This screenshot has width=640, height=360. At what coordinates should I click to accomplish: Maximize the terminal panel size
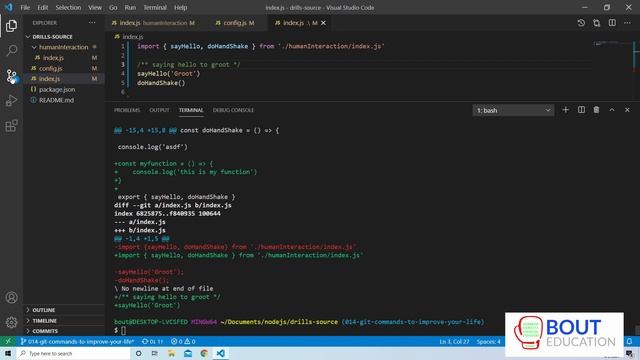pyautogui.click(x=612, y=110)
